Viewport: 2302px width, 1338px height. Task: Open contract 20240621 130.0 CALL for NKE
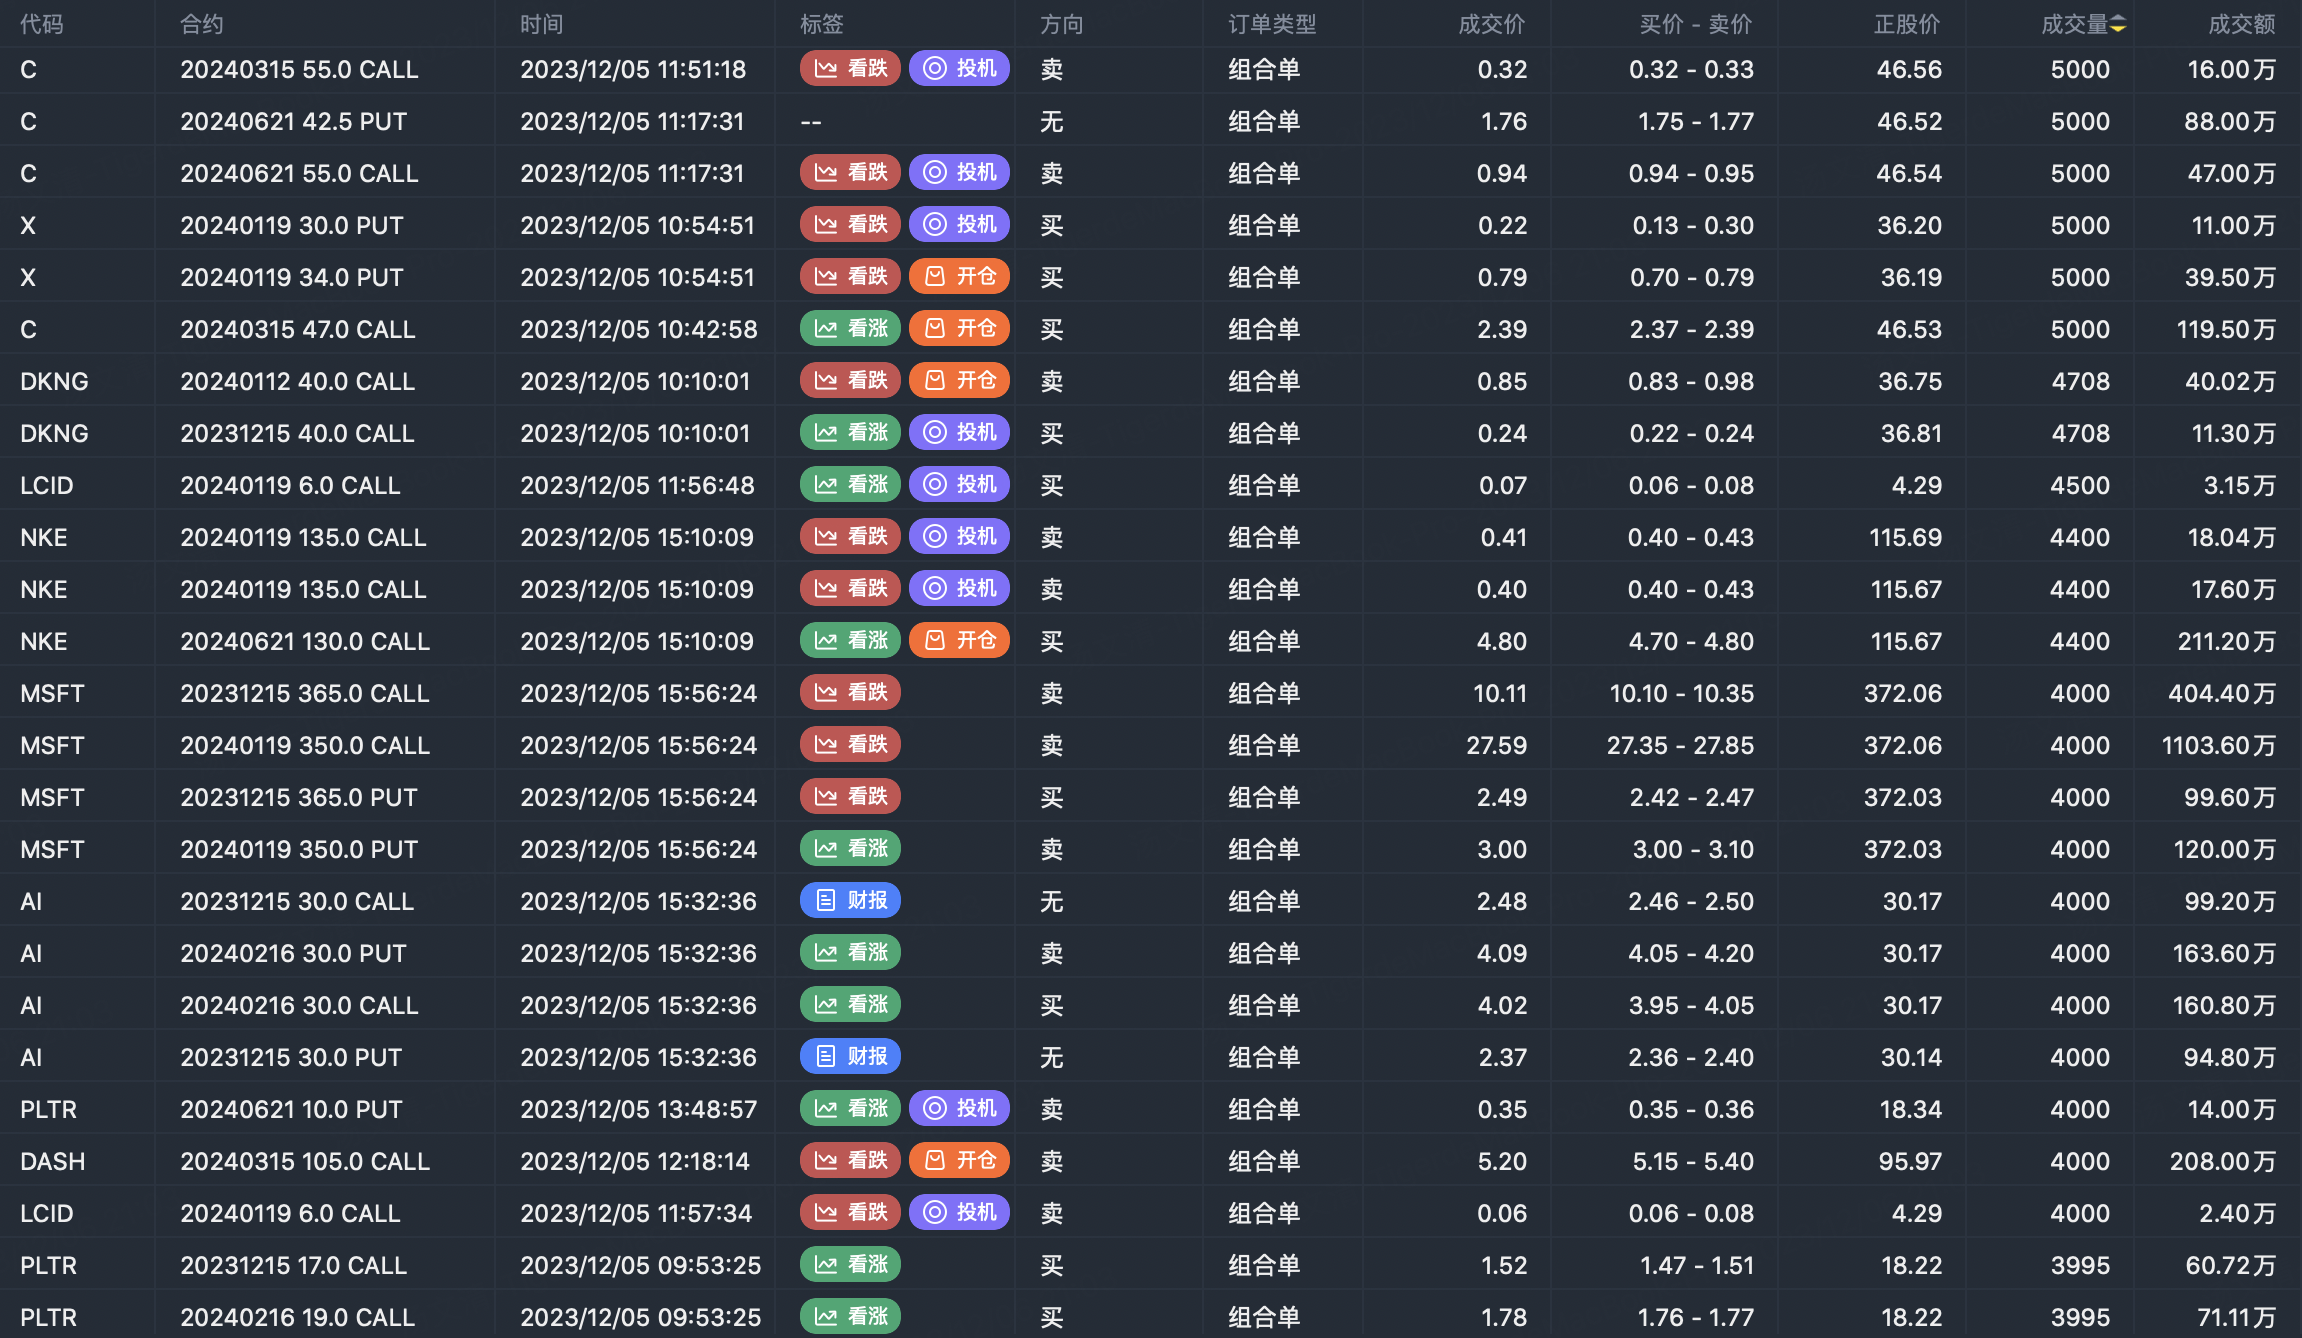[305, 641]
